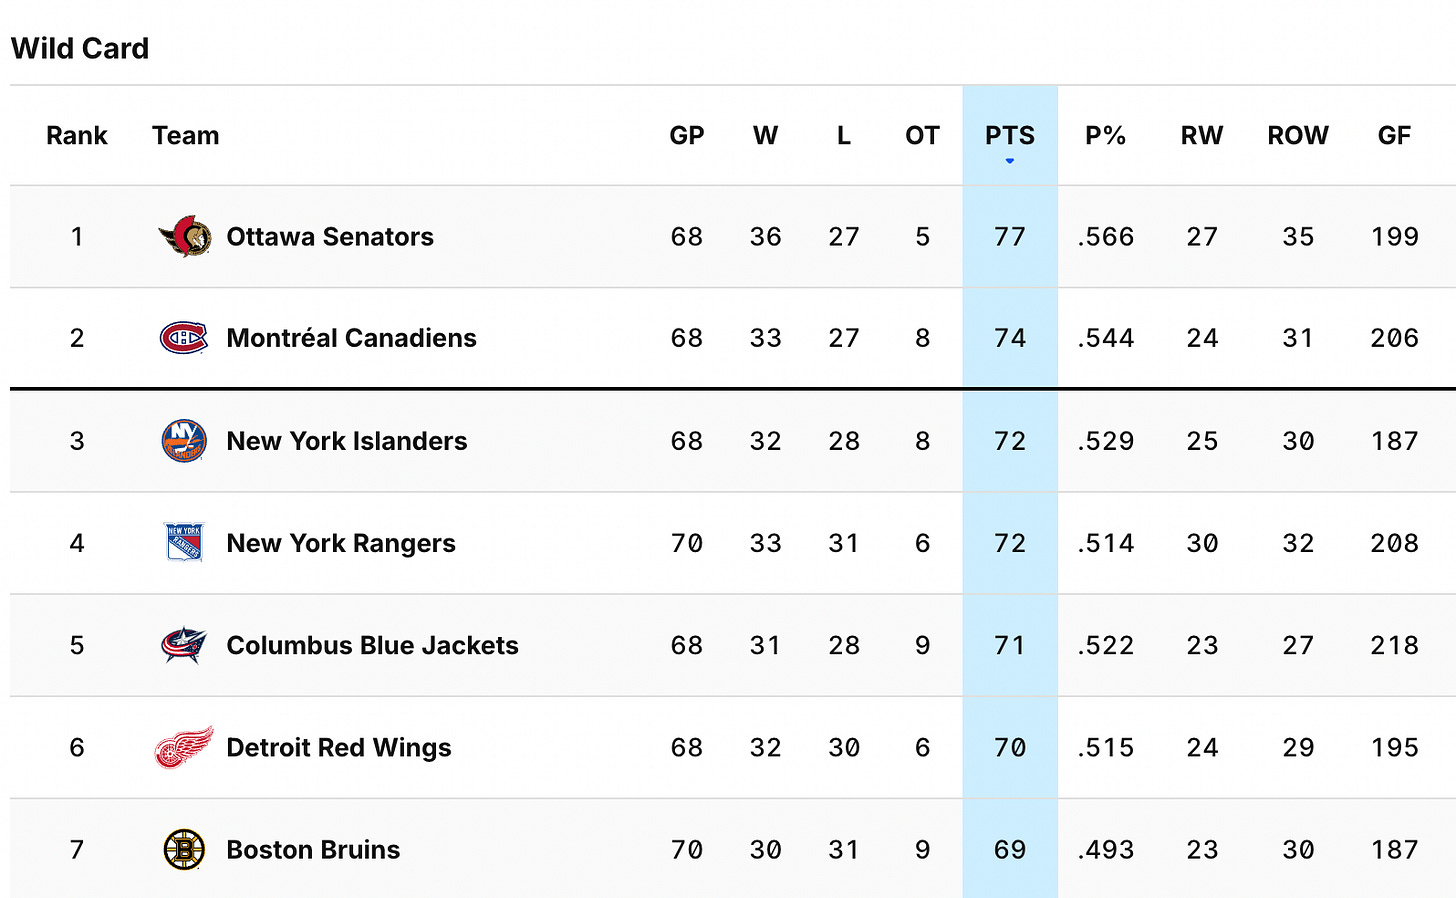Image resolution: width=1456 pixels, height=898 pixels.
Task: Sort by the P% column header
Action: (1106, 135)
